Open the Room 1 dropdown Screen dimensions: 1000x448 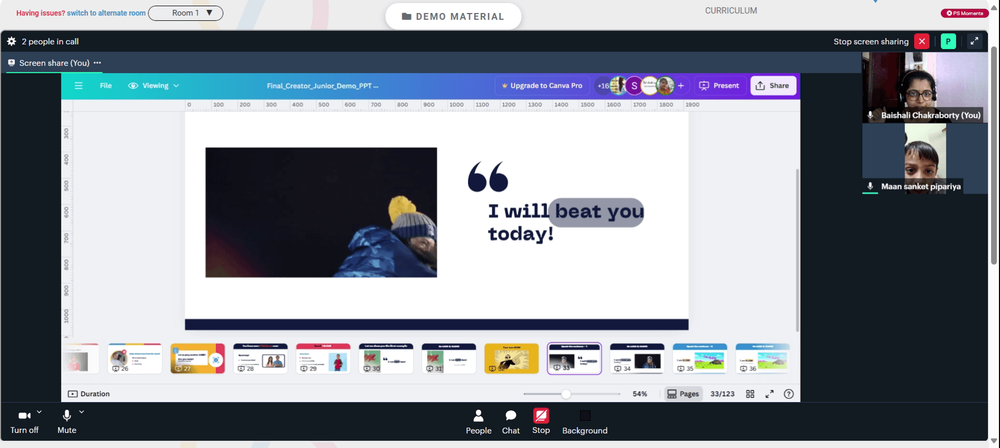186,13
